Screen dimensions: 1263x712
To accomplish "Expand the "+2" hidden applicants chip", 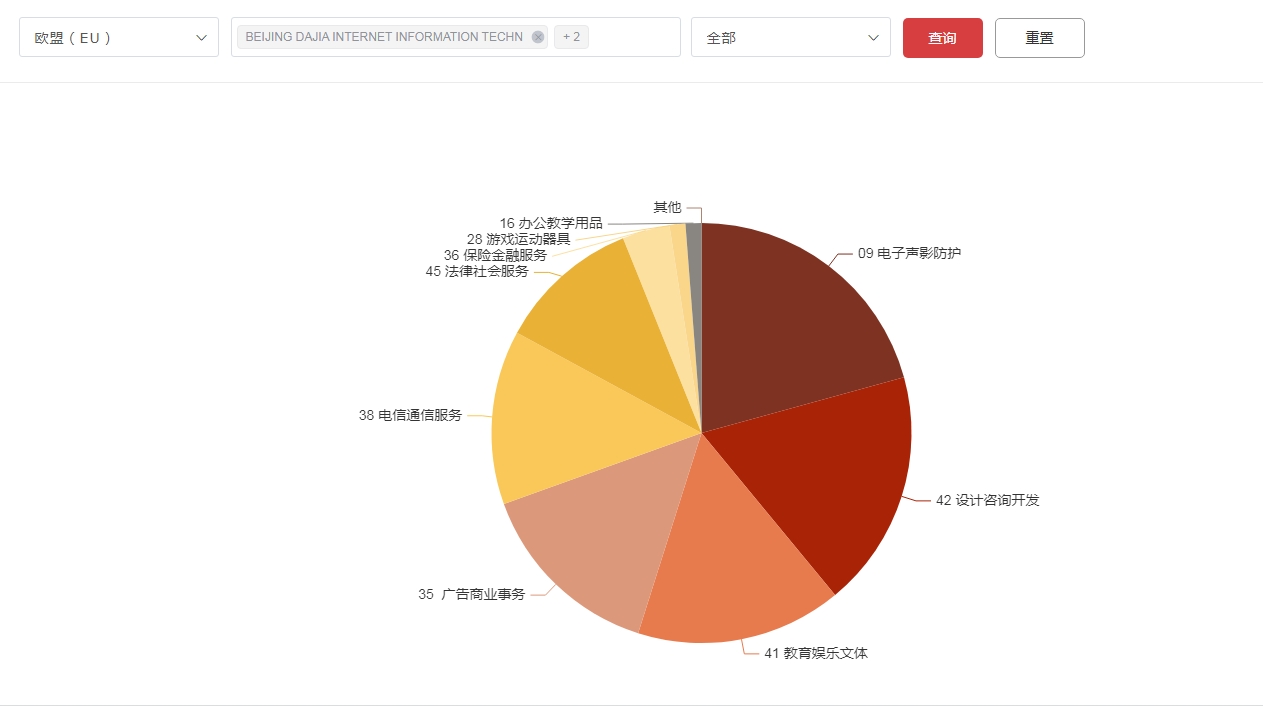I will pyautogui.click(x=571, y=36).
